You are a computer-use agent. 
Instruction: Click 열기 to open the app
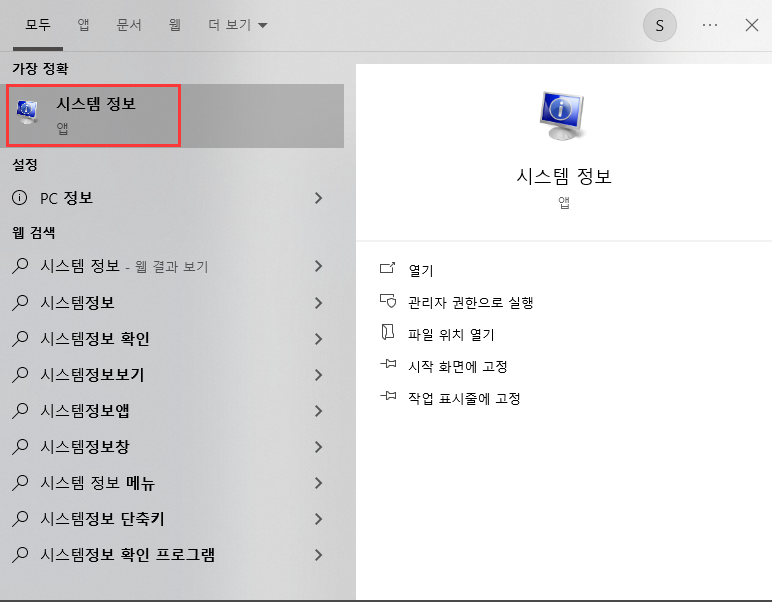pos(421,270)
